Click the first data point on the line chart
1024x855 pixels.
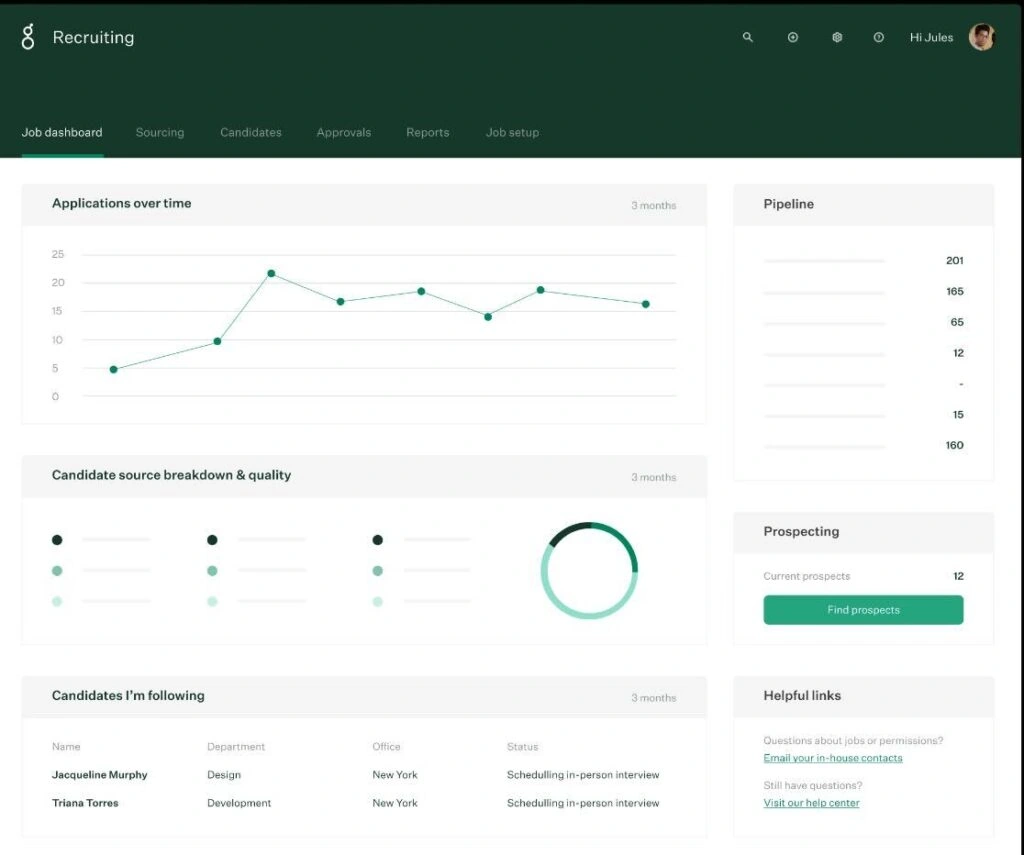click(x=113, y=368)
